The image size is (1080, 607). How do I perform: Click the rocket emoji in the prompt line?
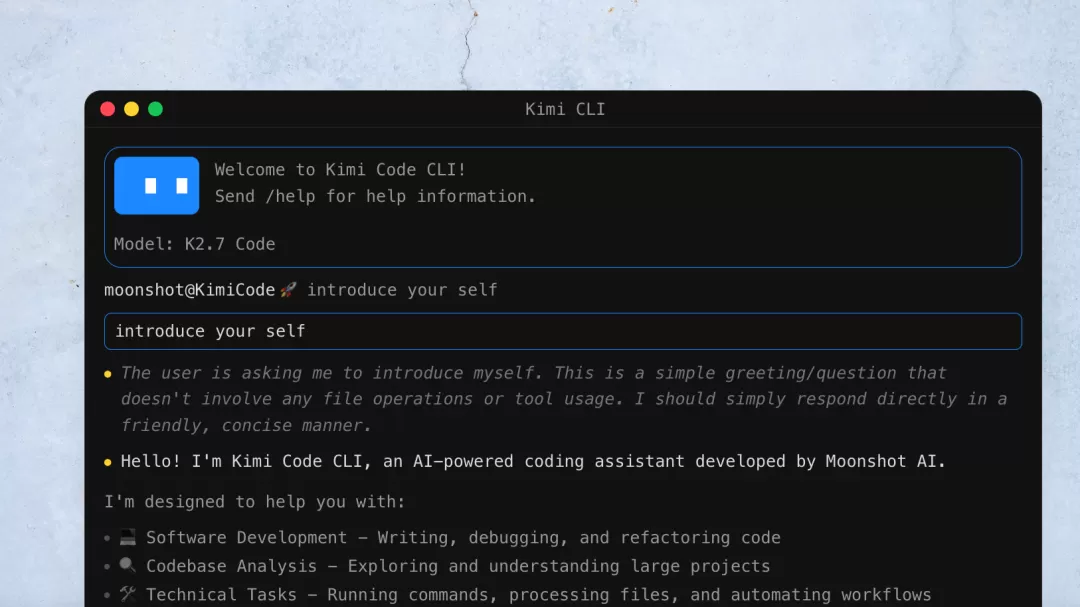(x=289, y=289)
